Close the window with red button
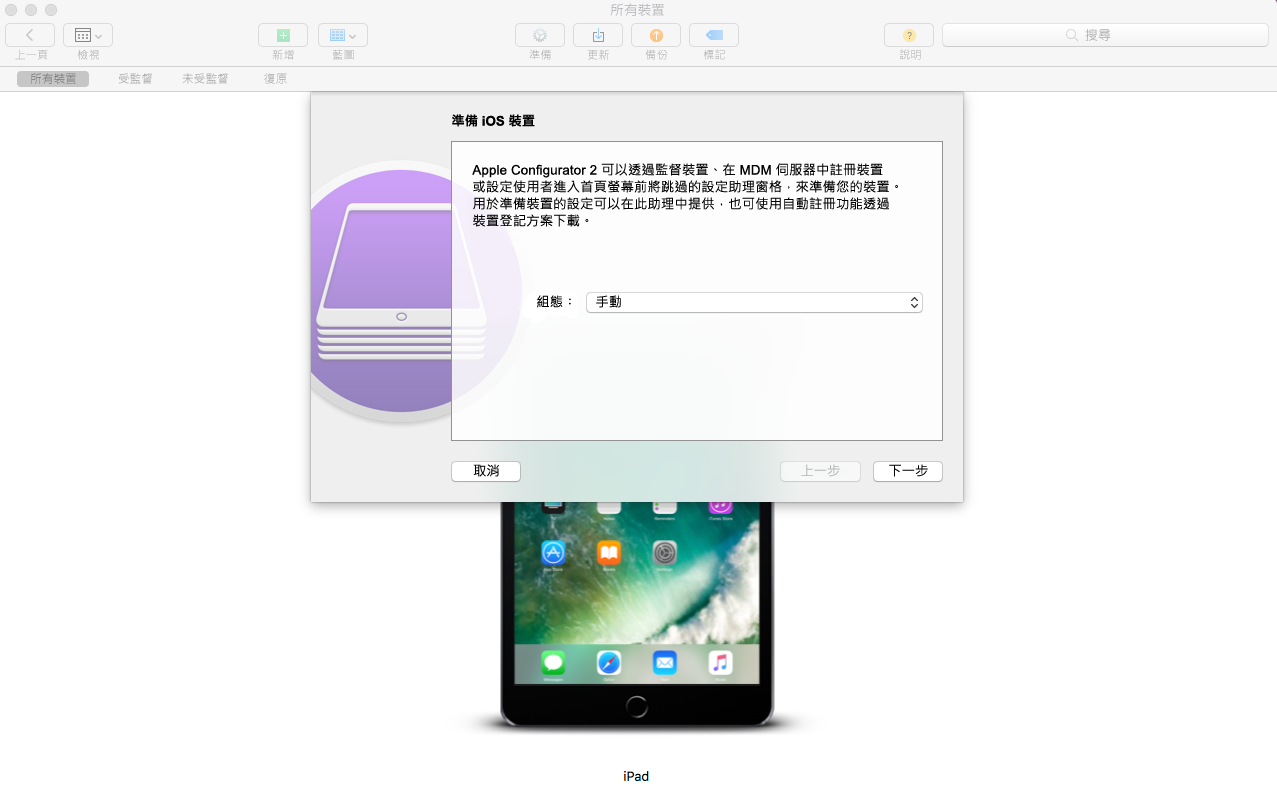The height and width of the screenshot is (788, 1277). [x=12, y=9]
